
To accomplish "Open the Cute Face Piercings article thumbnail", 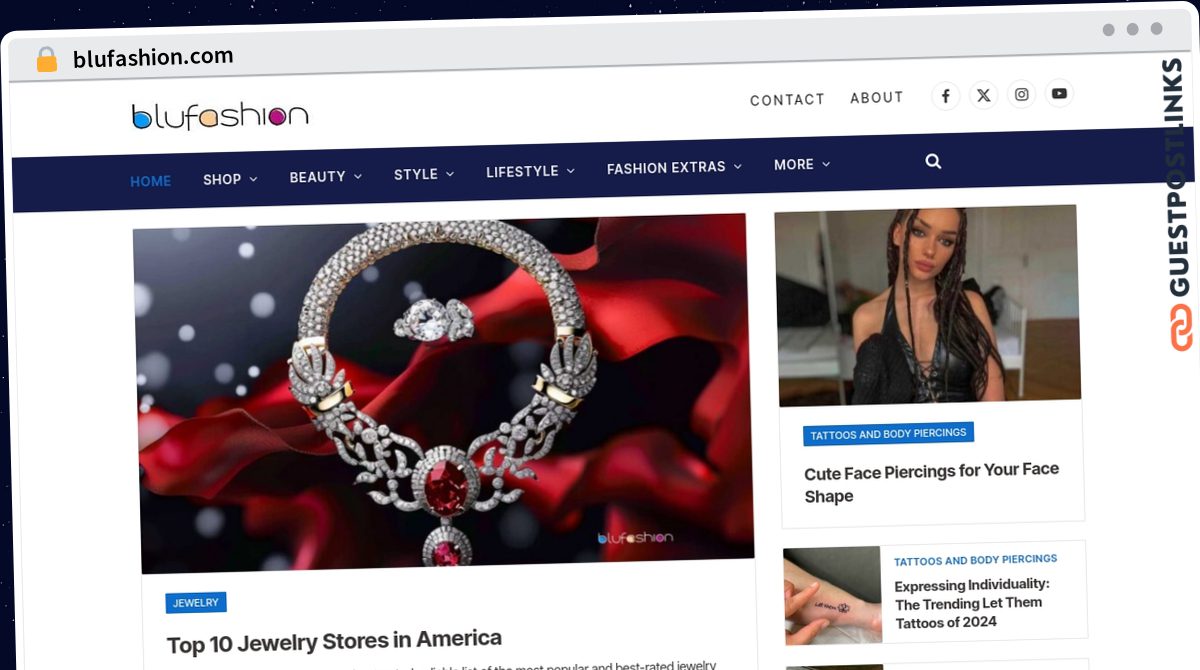I will point(927,305).
